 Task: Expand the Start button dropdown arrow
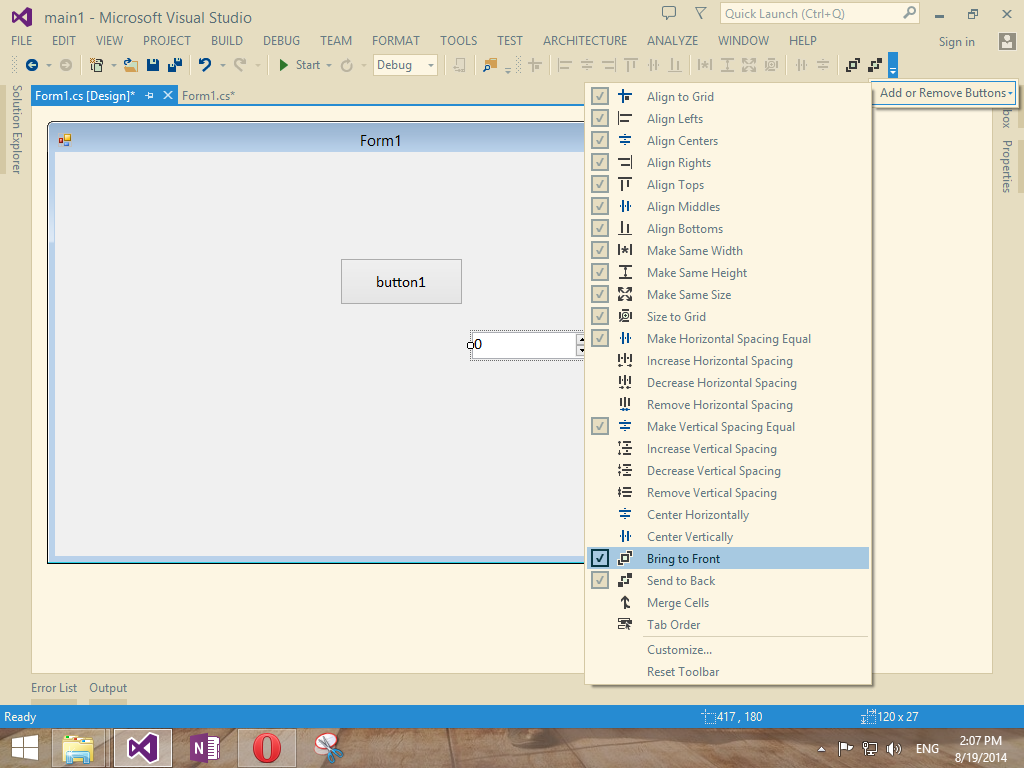click(328, 65)
